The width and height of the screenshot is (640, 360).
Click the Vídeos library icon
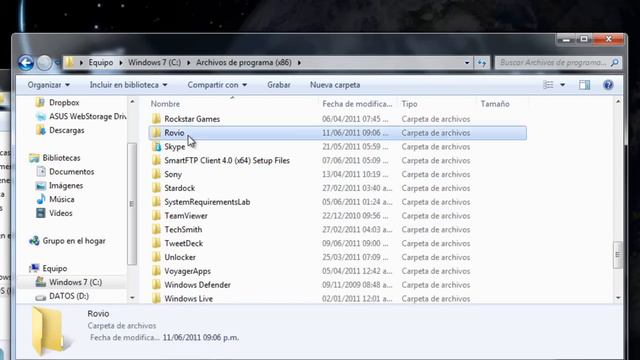(x=40, y=213)
